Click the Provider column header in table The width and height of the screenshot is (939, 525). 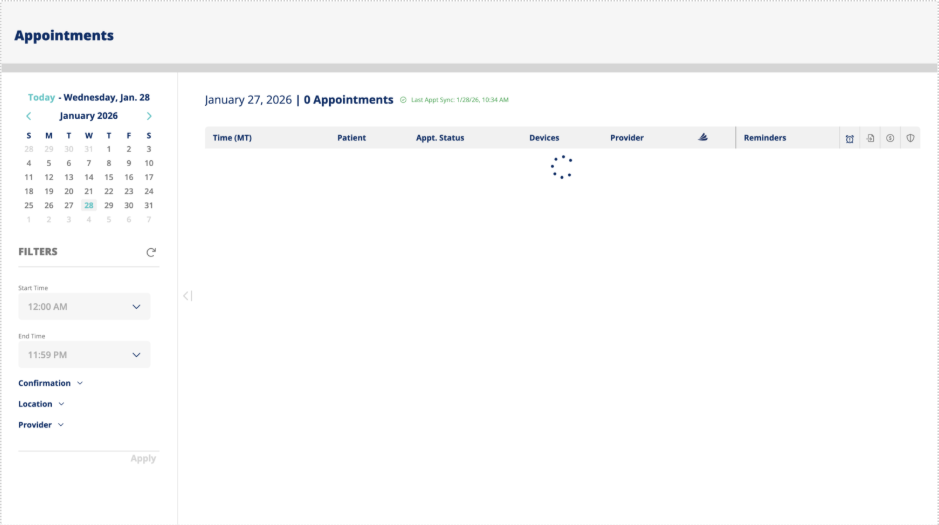tap(627, 138)
